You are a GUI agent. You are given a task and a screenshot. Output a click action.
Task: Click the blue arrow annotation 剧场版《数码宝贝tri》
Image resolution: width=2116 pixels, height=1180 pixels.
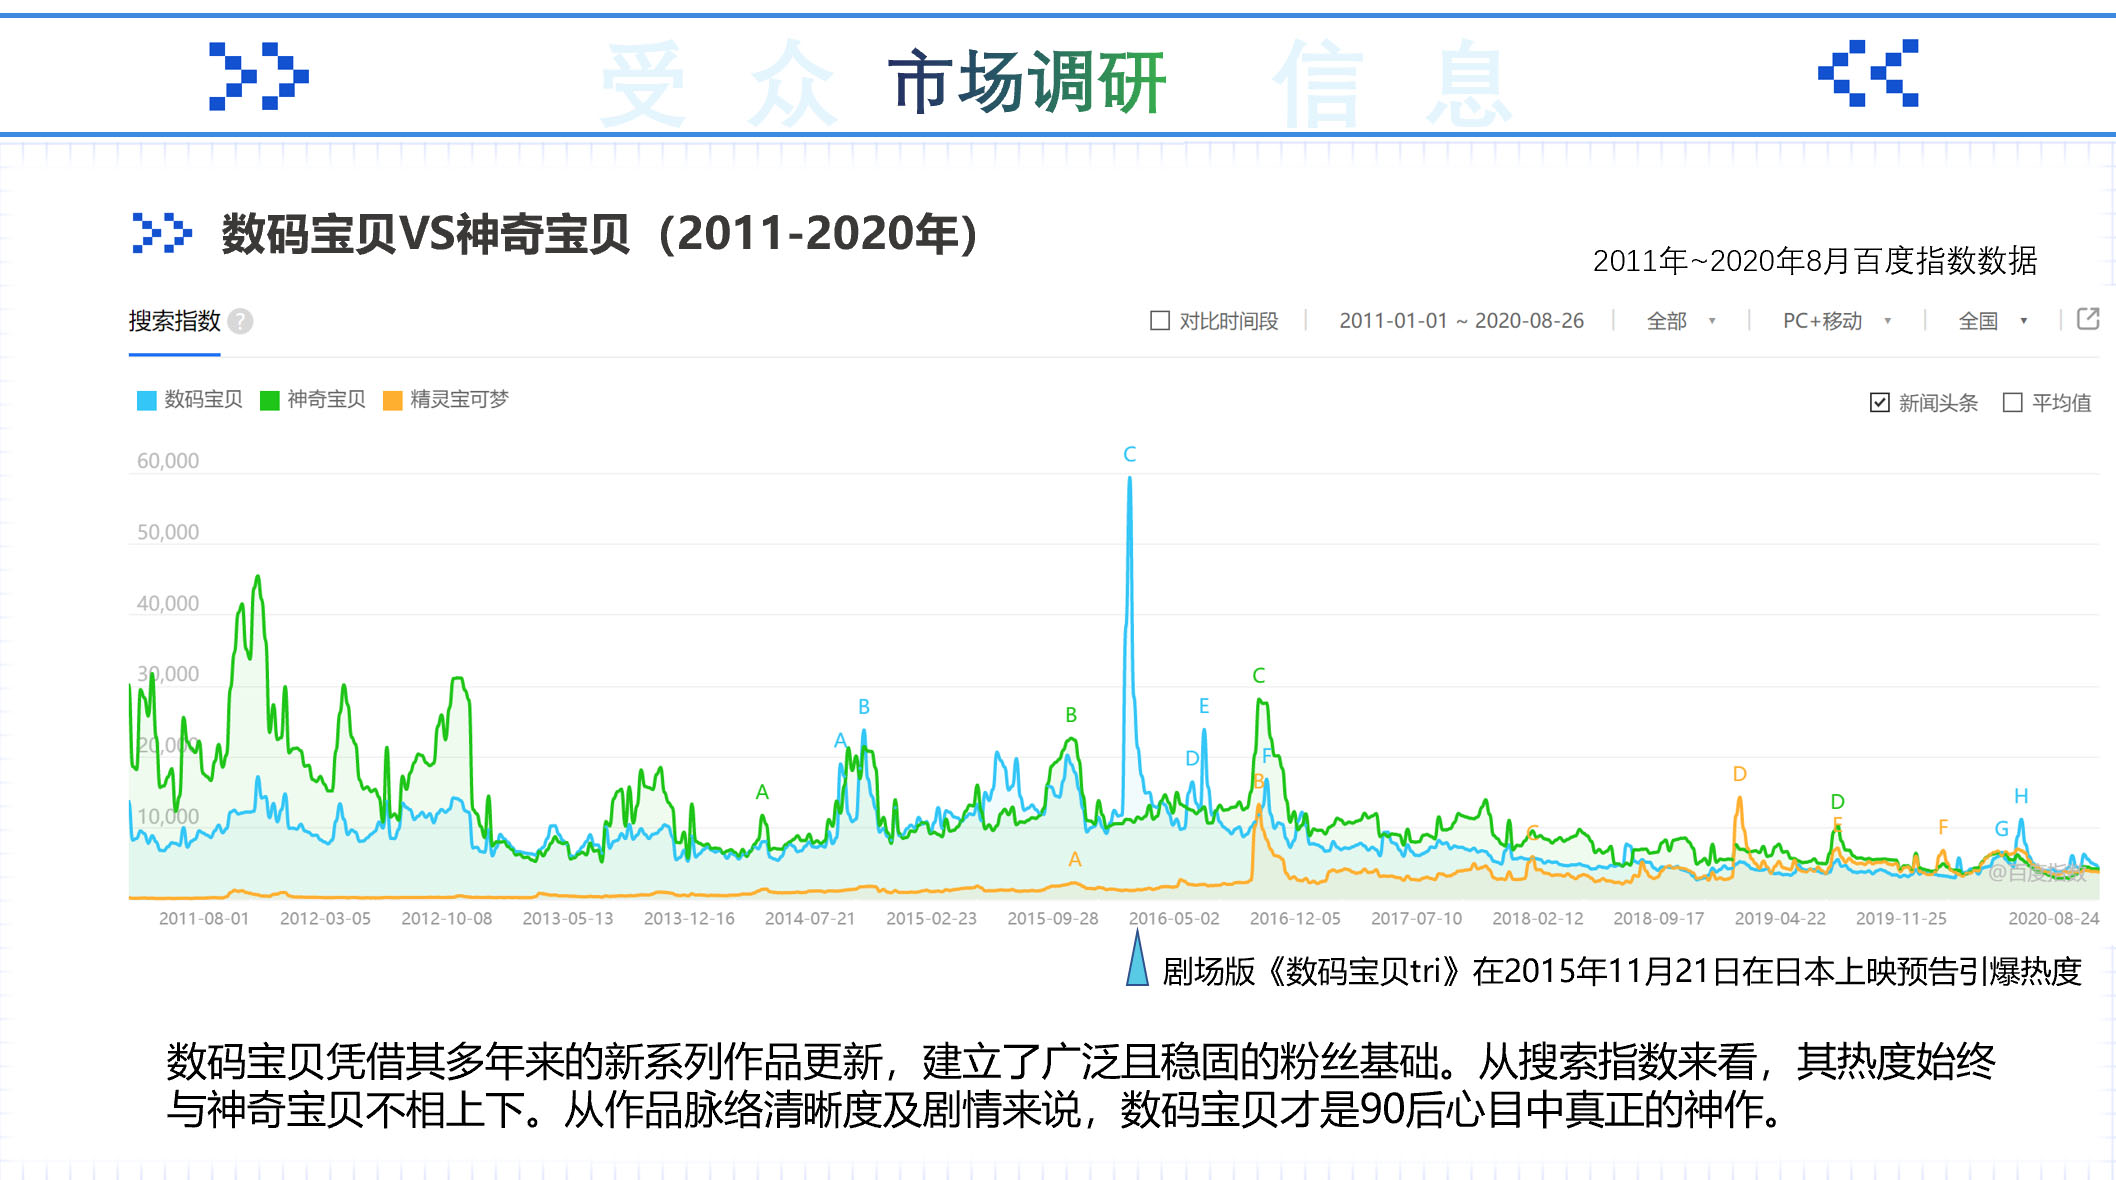point(1137,958)
